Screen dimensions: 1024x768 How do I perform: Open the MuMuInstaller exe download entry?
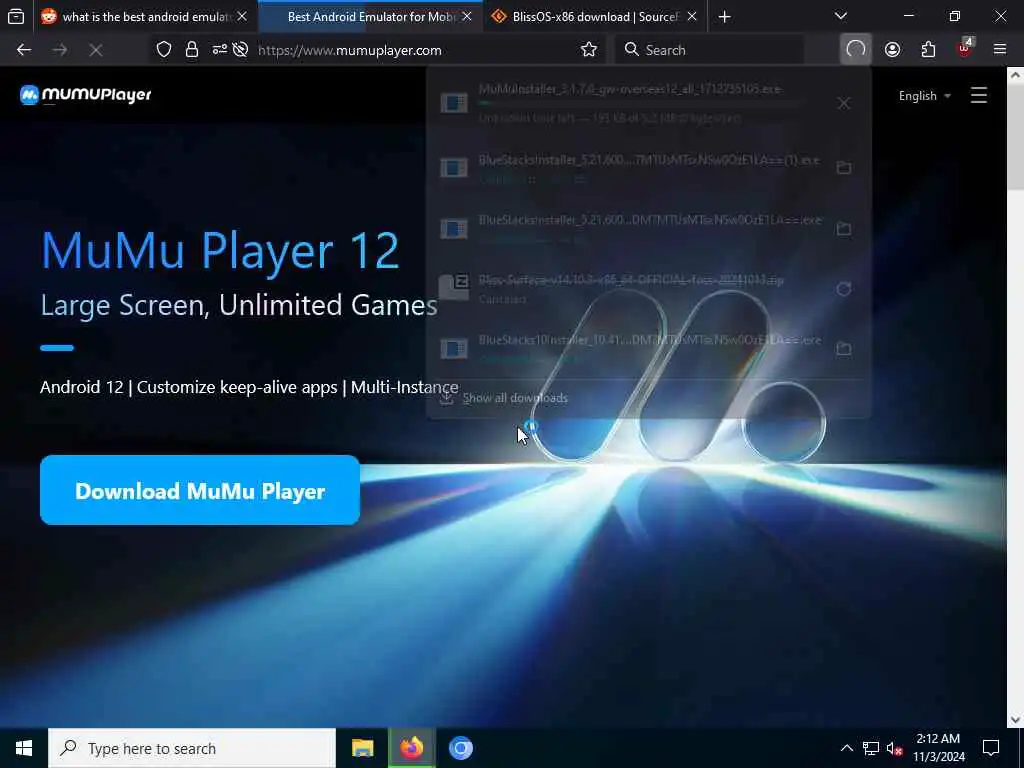(x=632, y=103)
